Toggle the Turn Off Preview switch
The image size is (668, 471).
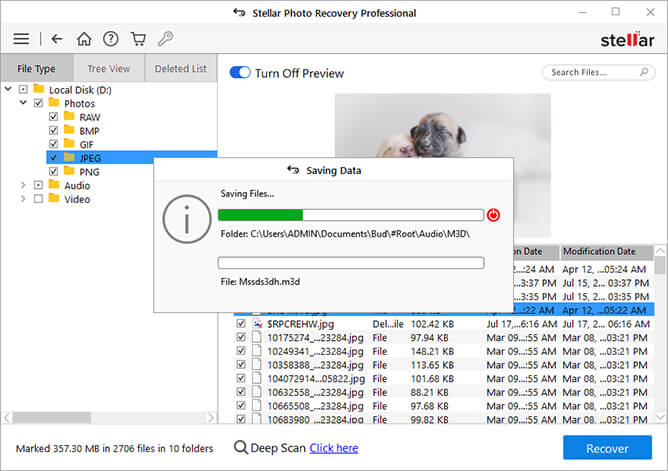coord(240,73)
